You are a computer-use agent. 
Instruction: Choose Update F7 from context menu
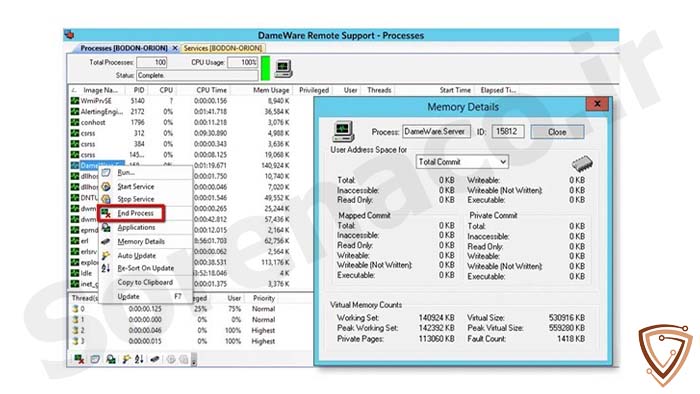tap(146, 297)
